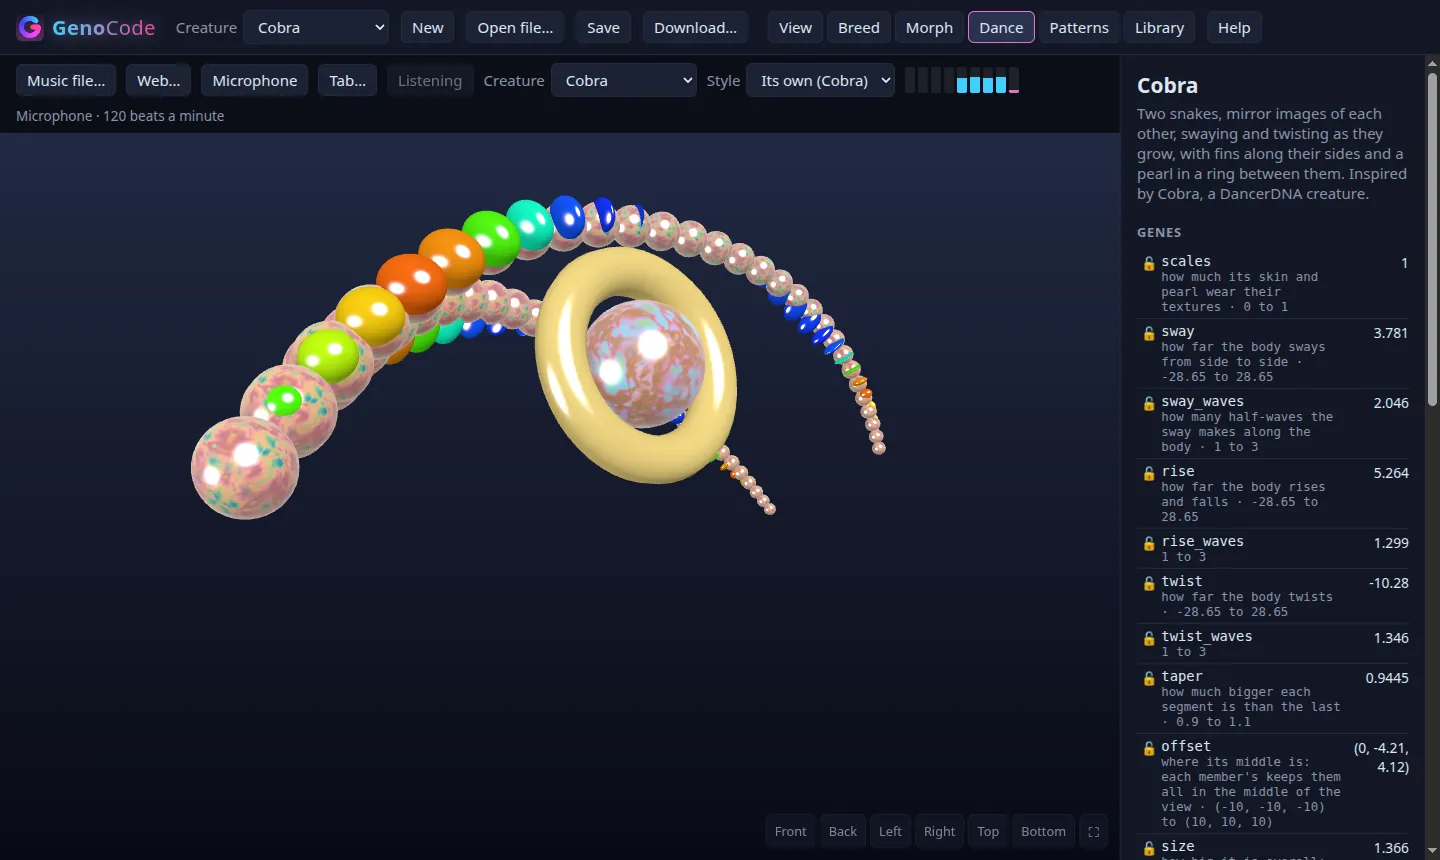This screenshot has width=1440, height=860.
Task: Expand the Style dropdown showing Its own (Cobra)
Action: click(821, 81)
